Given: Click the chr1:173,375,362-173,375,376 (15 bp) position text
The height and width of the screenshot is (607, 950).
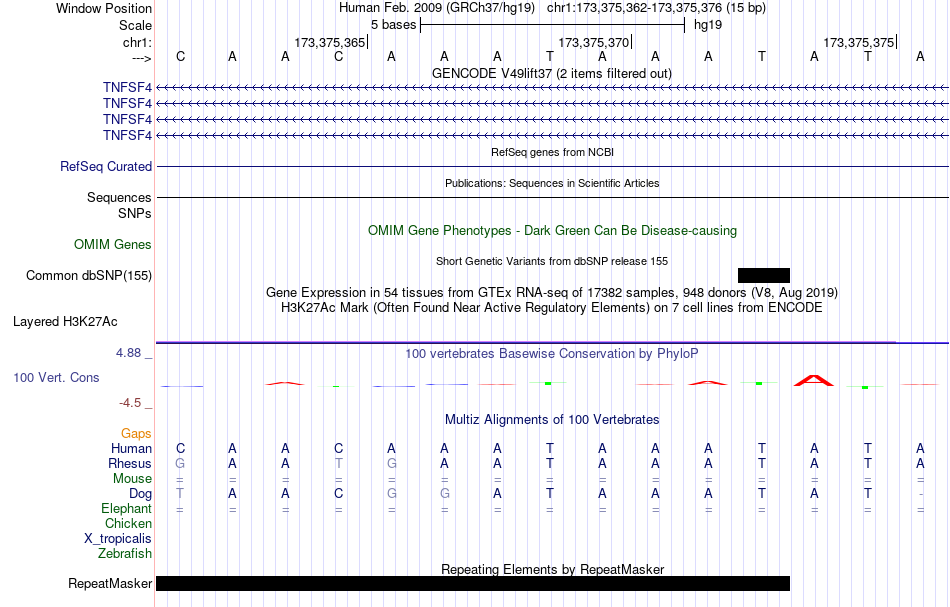Looking at the screenshot, I should click(656, 8).
